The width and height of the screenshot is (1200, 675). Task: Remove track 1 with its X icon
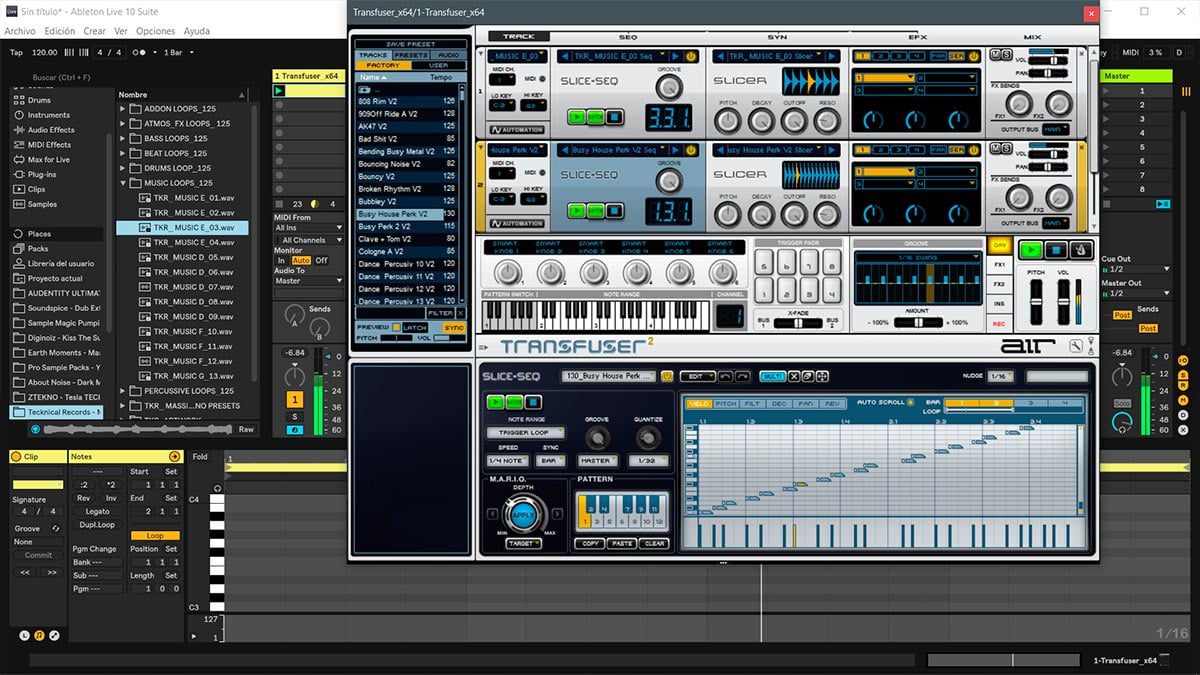coord(1080,54)
